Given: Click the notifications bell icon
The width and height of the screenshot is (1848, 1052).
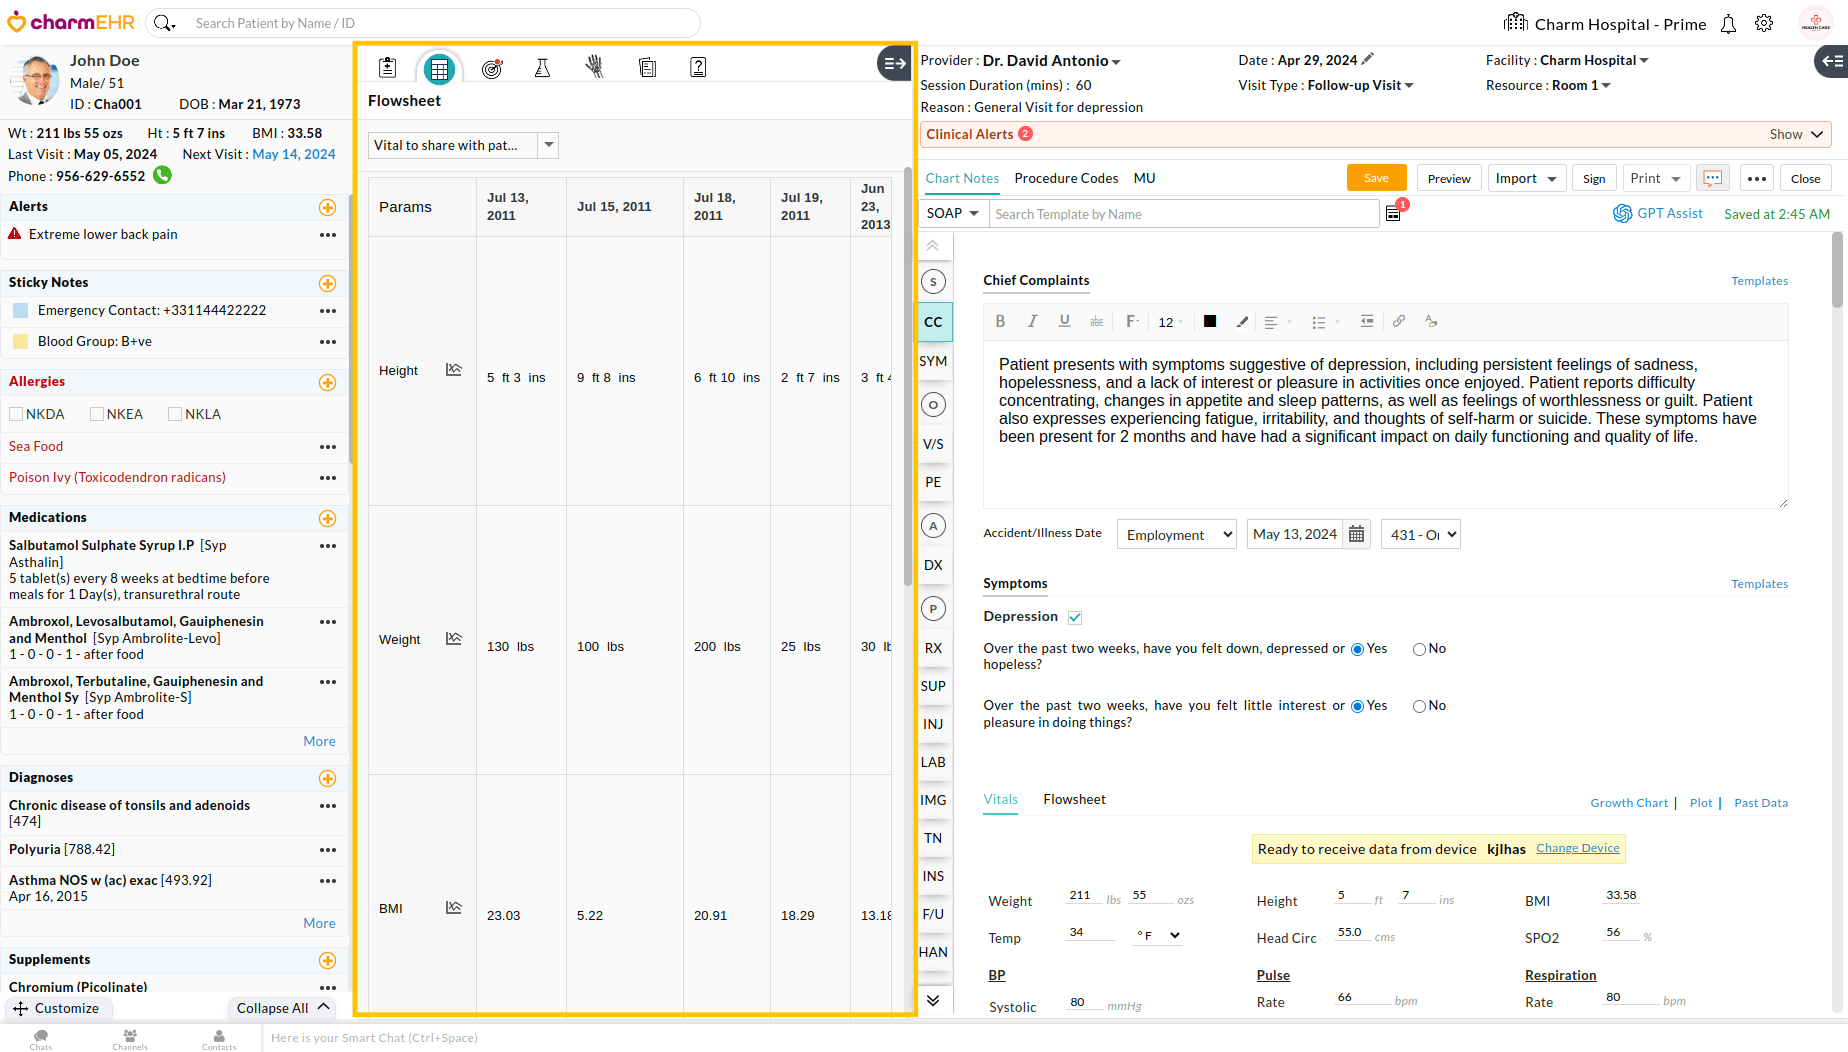Looking at the screenshot, I should tap(1728, 24).
